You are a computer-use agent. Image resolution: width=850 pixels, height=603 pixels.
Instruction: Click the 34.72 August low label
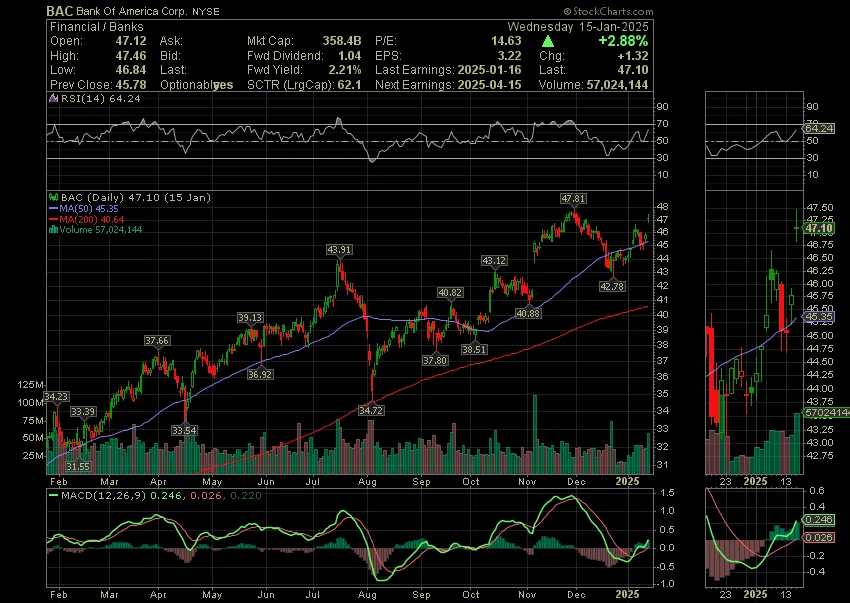(x=371, y=410)
